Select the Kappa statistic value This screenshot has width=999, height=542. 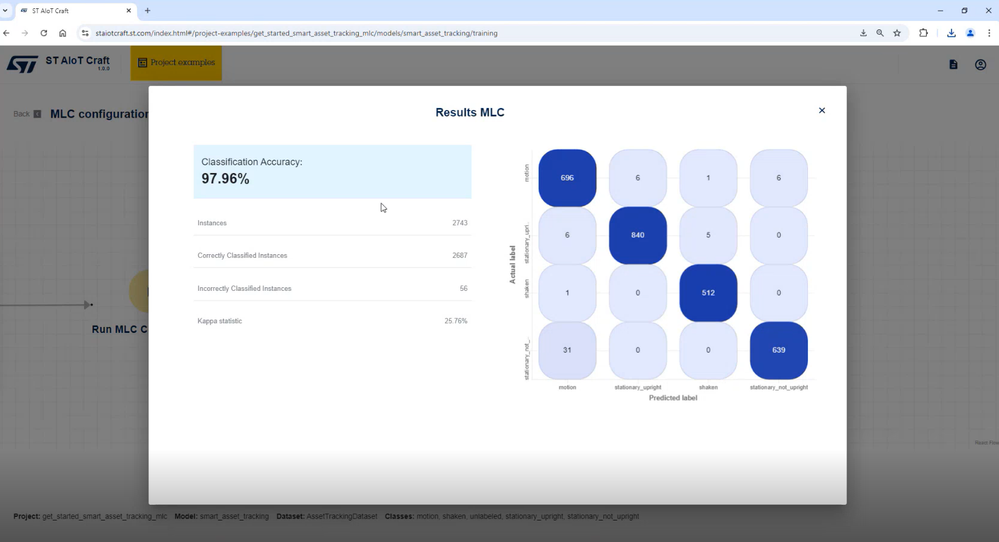tap(456, 321)
